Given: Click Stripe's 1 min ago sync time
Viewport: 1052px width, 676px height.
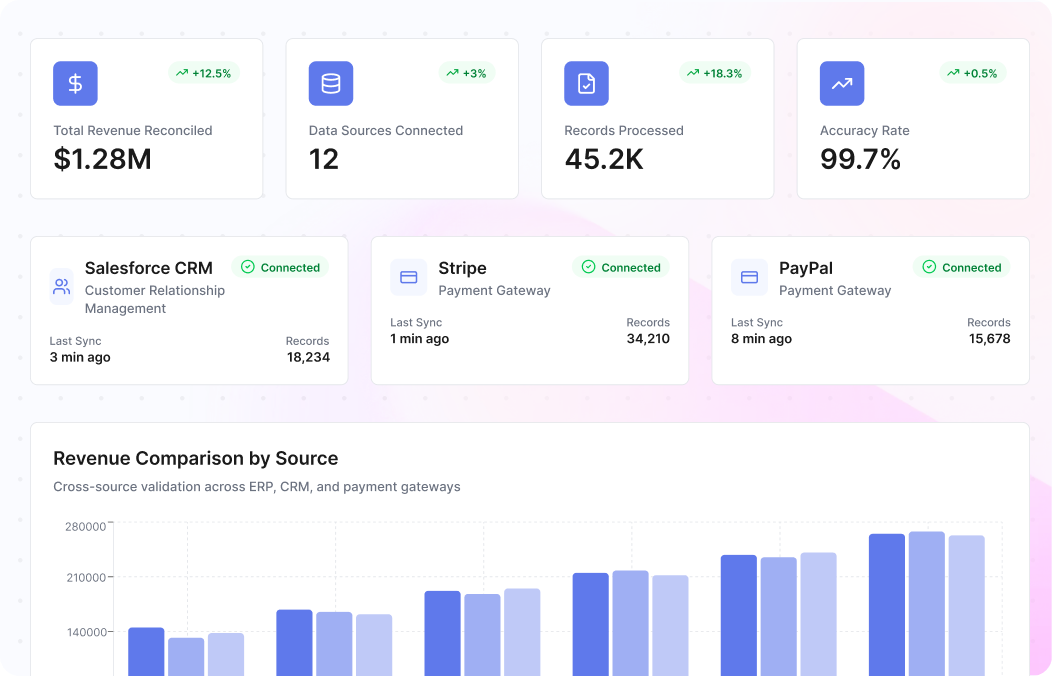Looking at the screenshot, I should 419,339.
